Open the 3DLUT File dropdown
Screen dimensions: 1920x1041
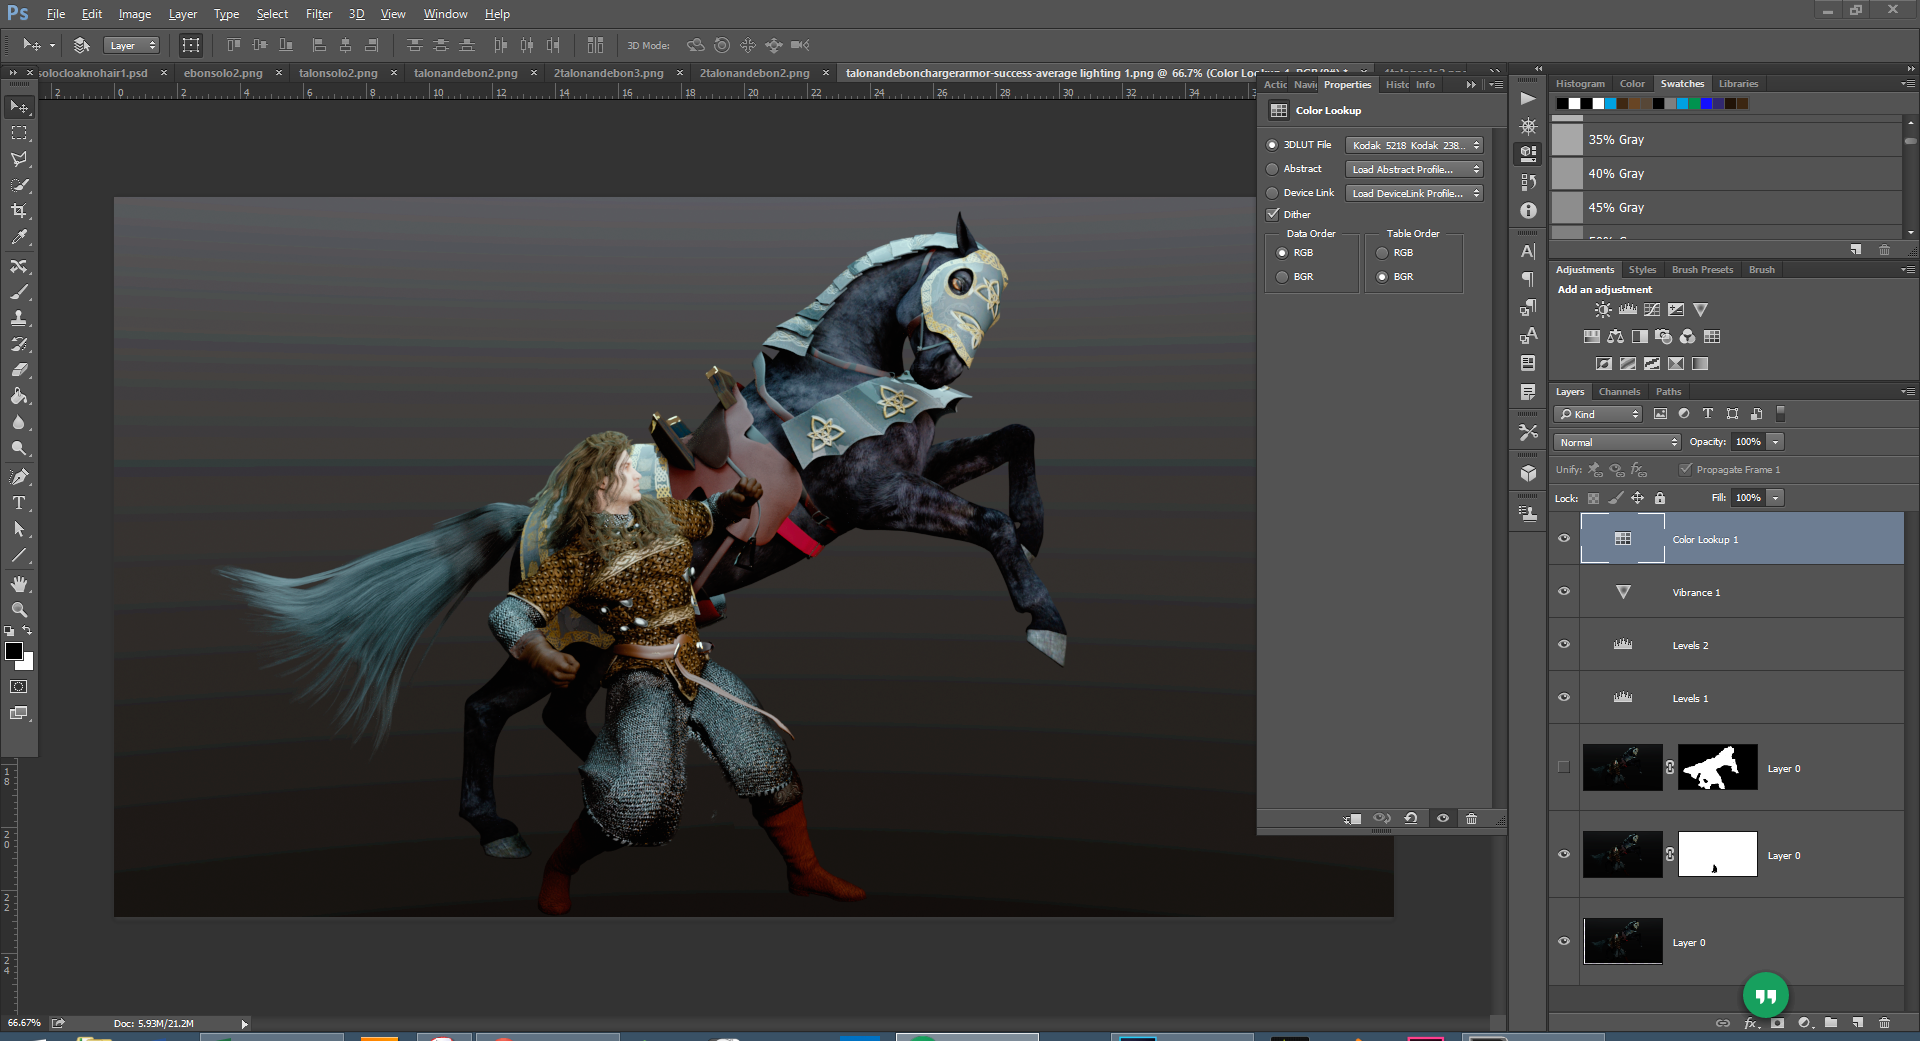[1413, 145]
